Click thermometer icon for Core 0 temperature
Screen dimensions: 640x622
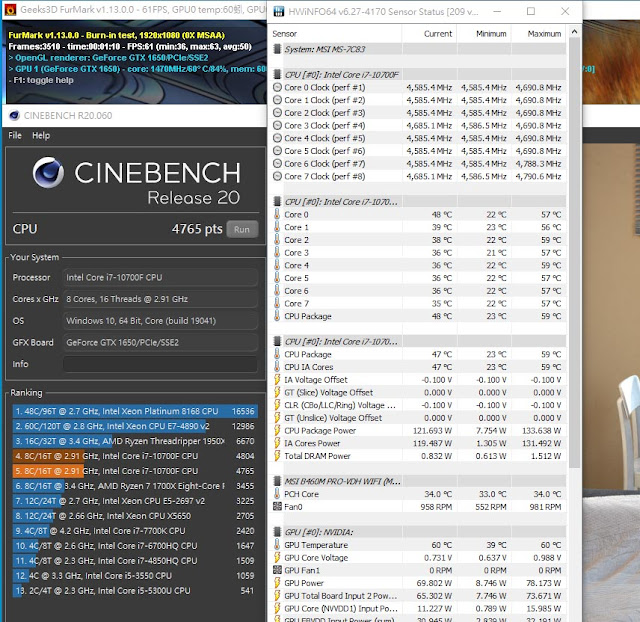point(277,215)
